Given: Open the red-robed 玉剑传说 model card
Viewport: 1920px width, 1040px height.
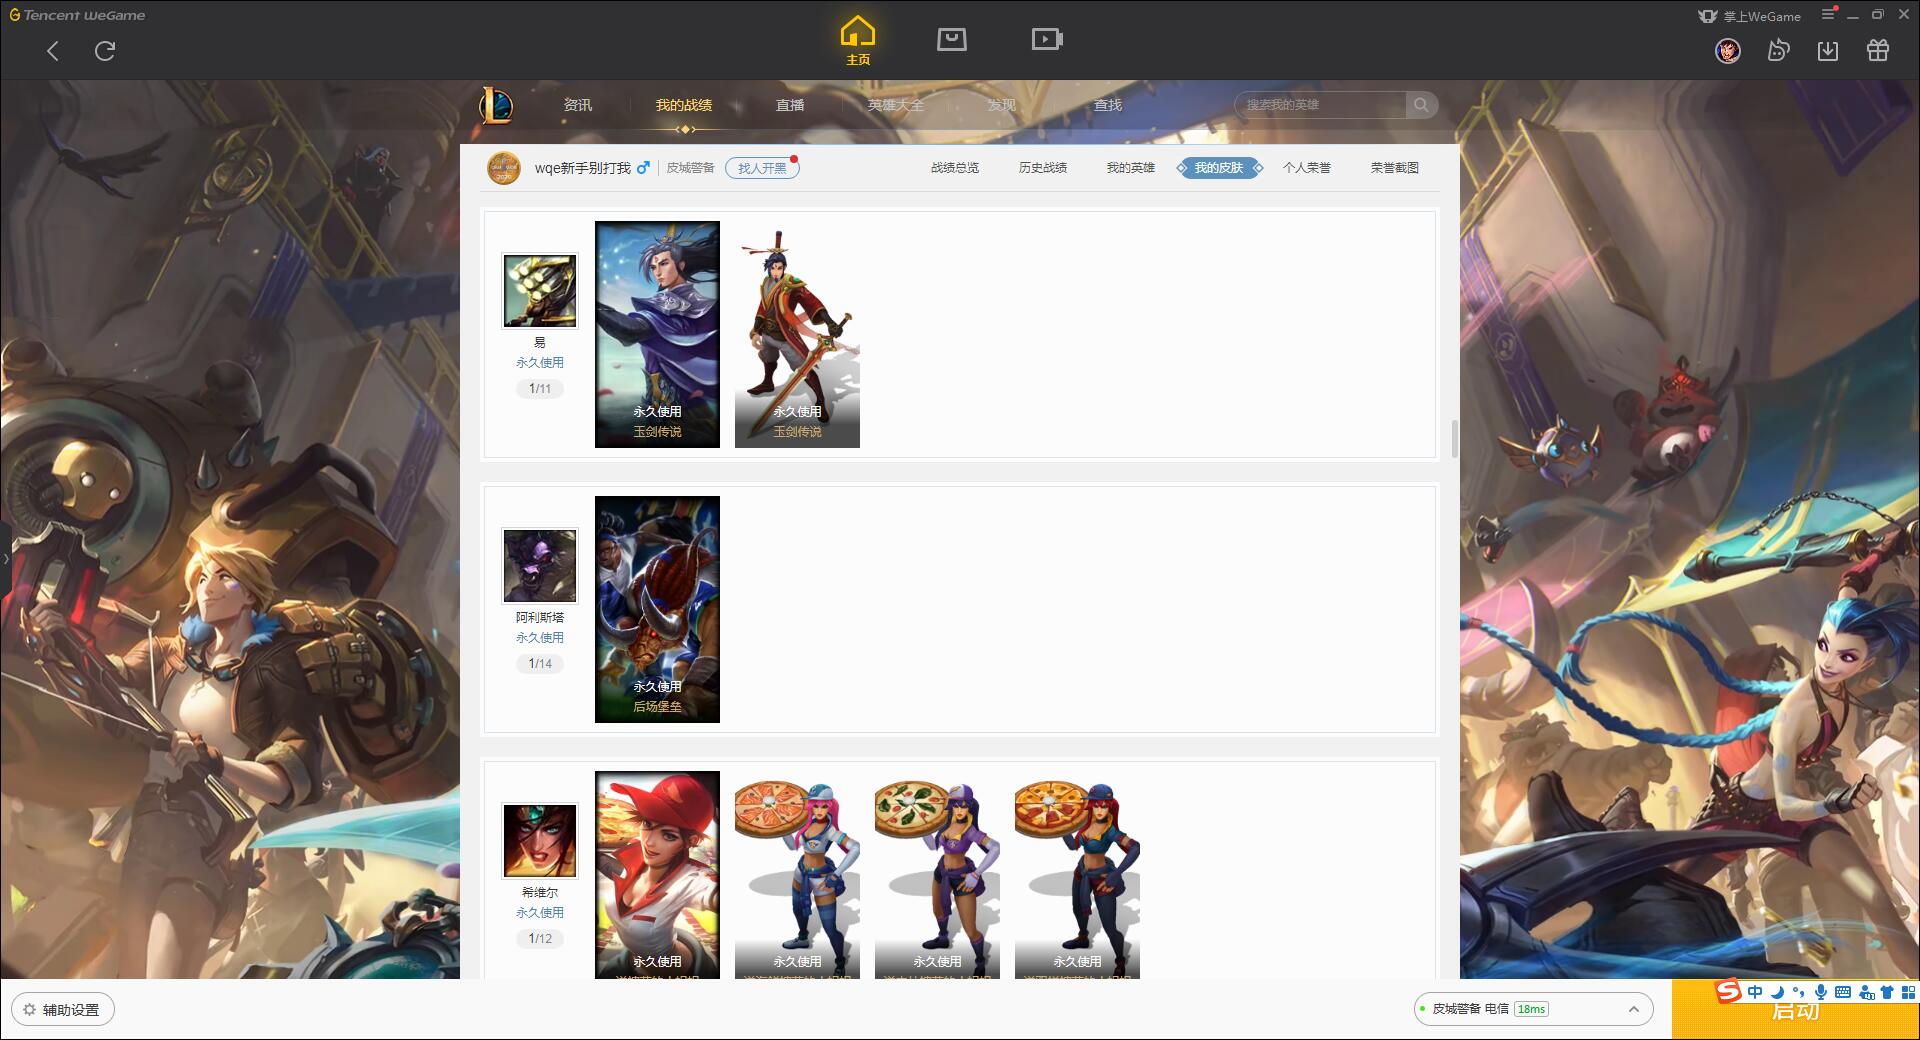Looking at the screenshot, I should pyautogui.click(x=797, y=334).
